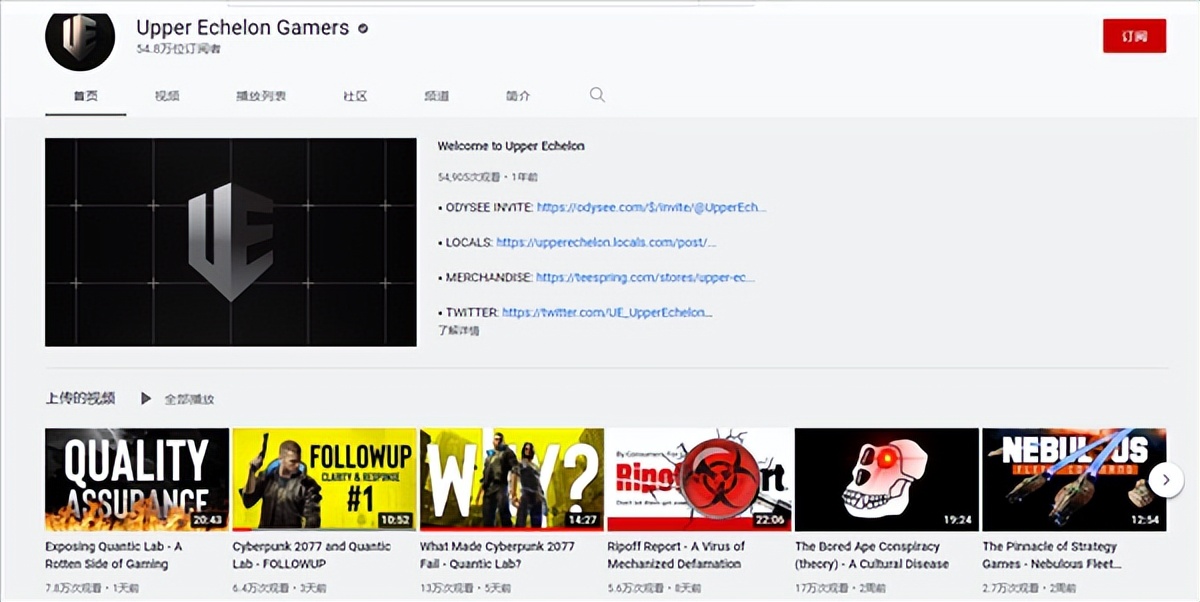Click the 20:43 duration badge

[208, 520]
